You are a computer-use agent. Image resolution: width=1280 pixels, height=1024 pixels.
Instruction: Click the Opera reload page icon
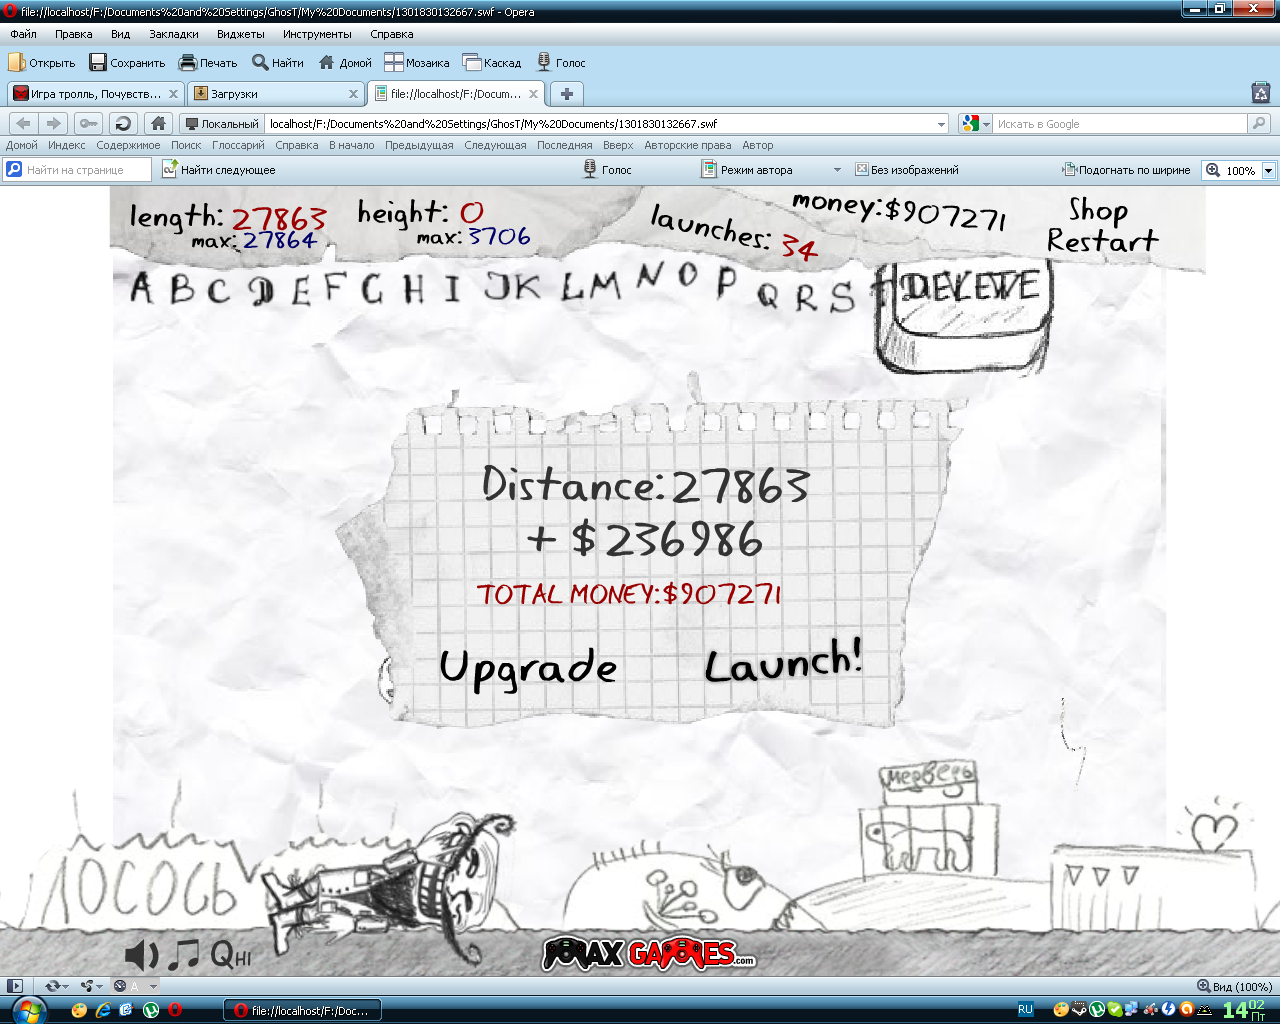(123, 124)
